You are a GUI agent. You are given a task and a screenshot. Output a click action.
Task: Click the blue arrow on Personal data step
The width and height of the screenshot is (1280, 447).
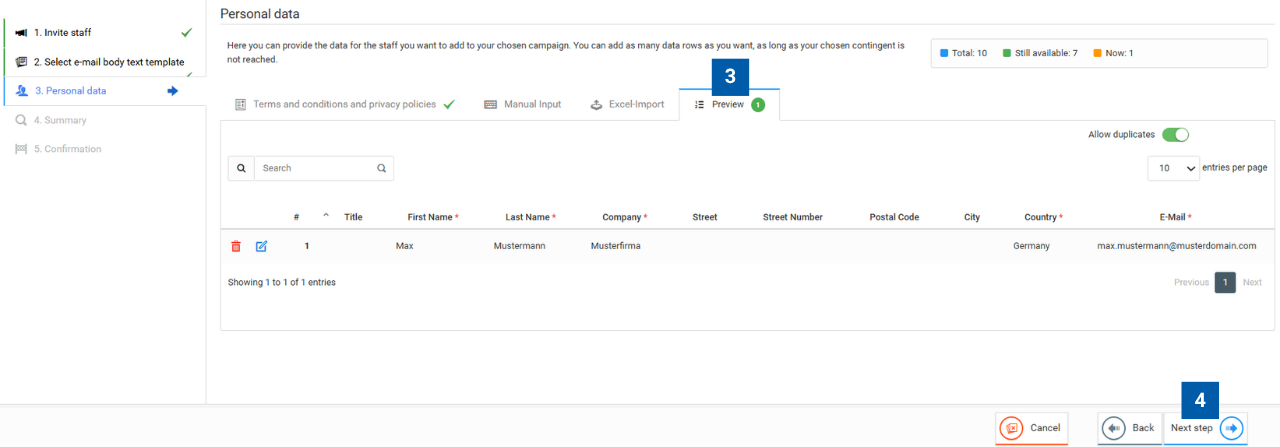coord(173,91)
